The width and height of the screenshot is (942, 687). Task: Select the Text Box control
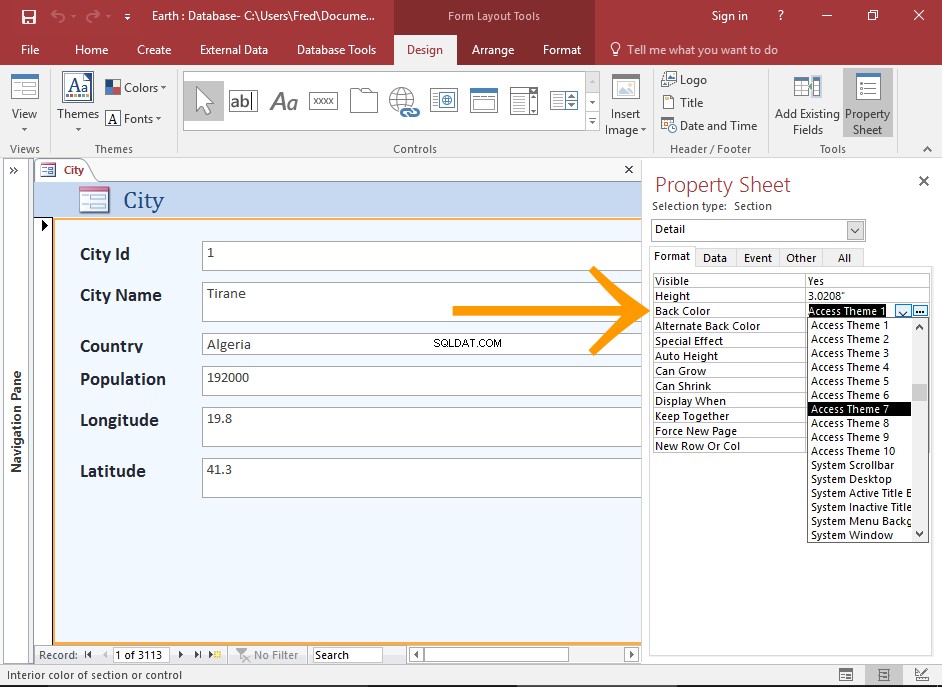point(243,101)
